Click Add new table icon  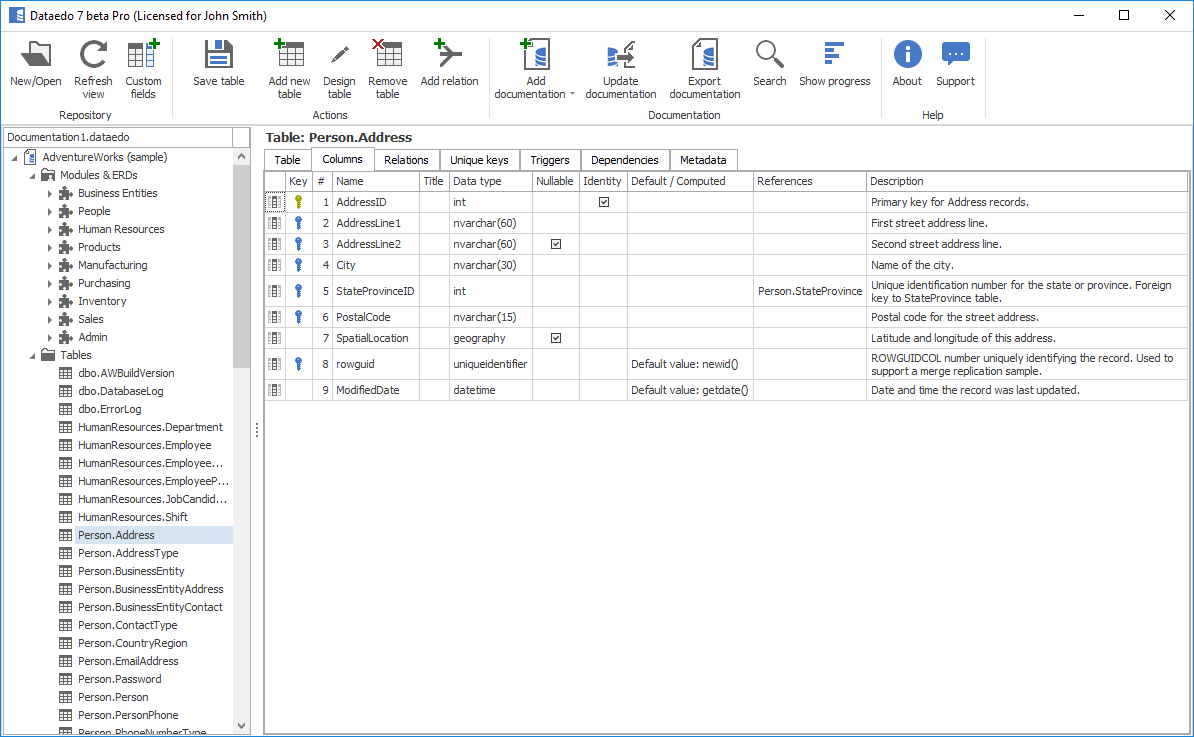click(289, 64)
